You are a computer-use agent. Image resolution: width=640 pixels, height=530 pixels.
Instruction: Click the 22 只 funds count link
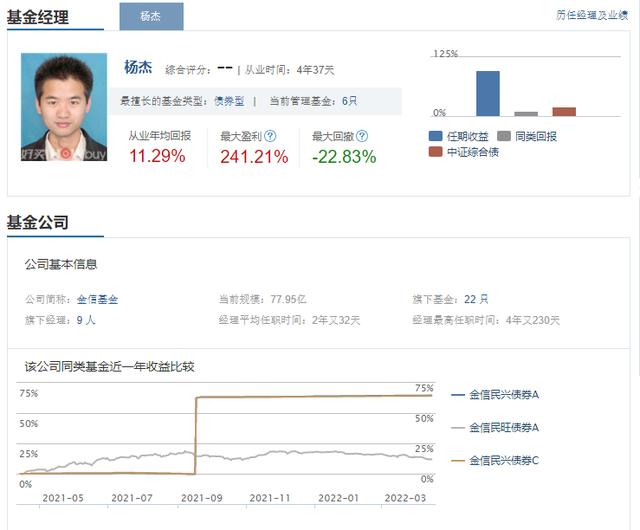pyautogui.click(x=476, y=299)
